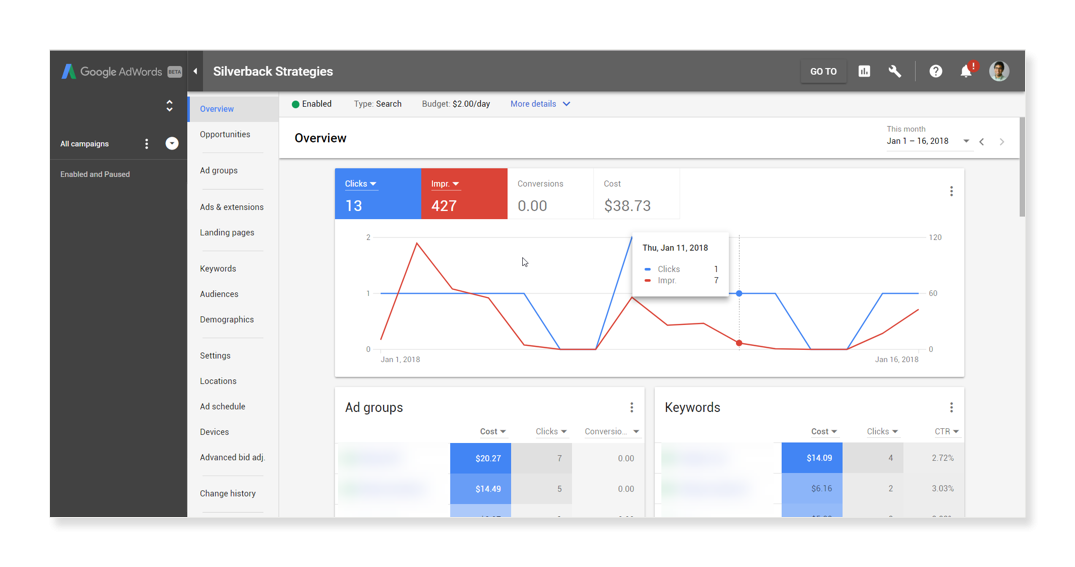Click the $20.27 cost cell
1075x567 pixels.
coord(481,458)
